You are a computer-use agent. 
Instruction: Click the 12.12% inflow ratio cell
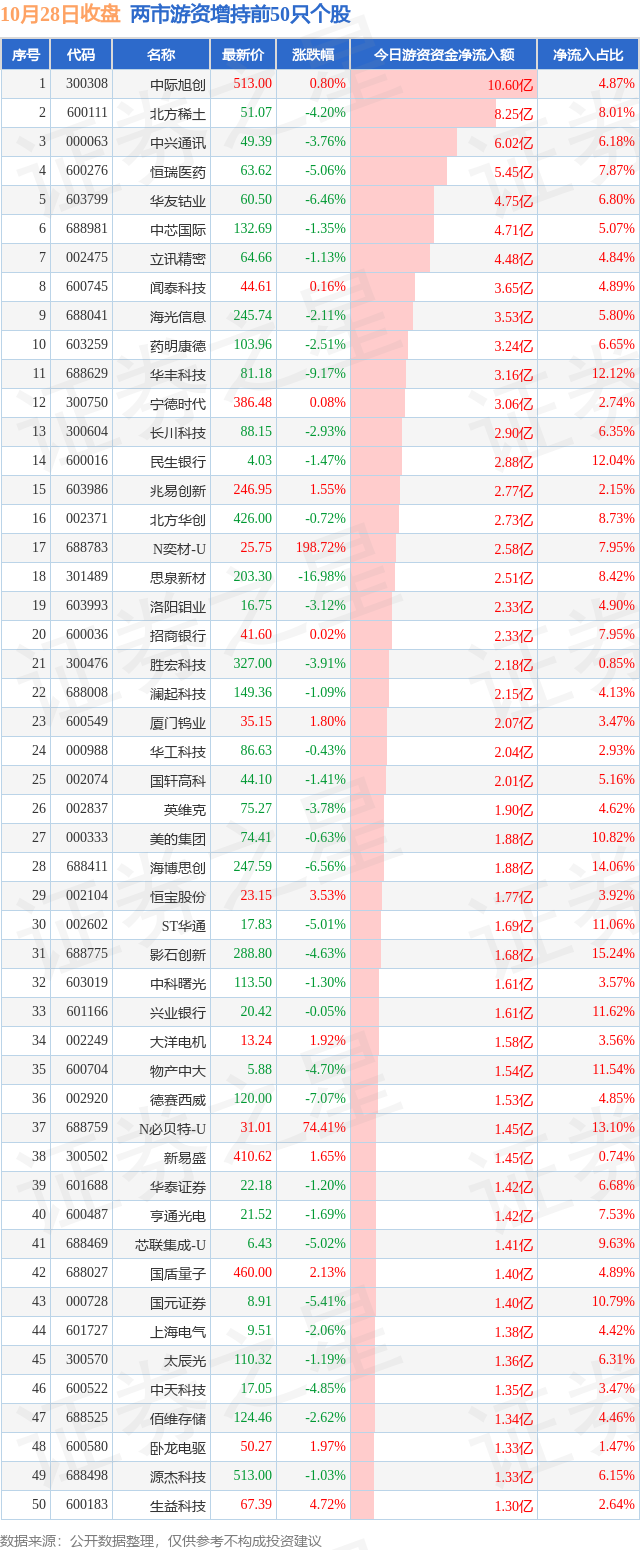(613, 374)
